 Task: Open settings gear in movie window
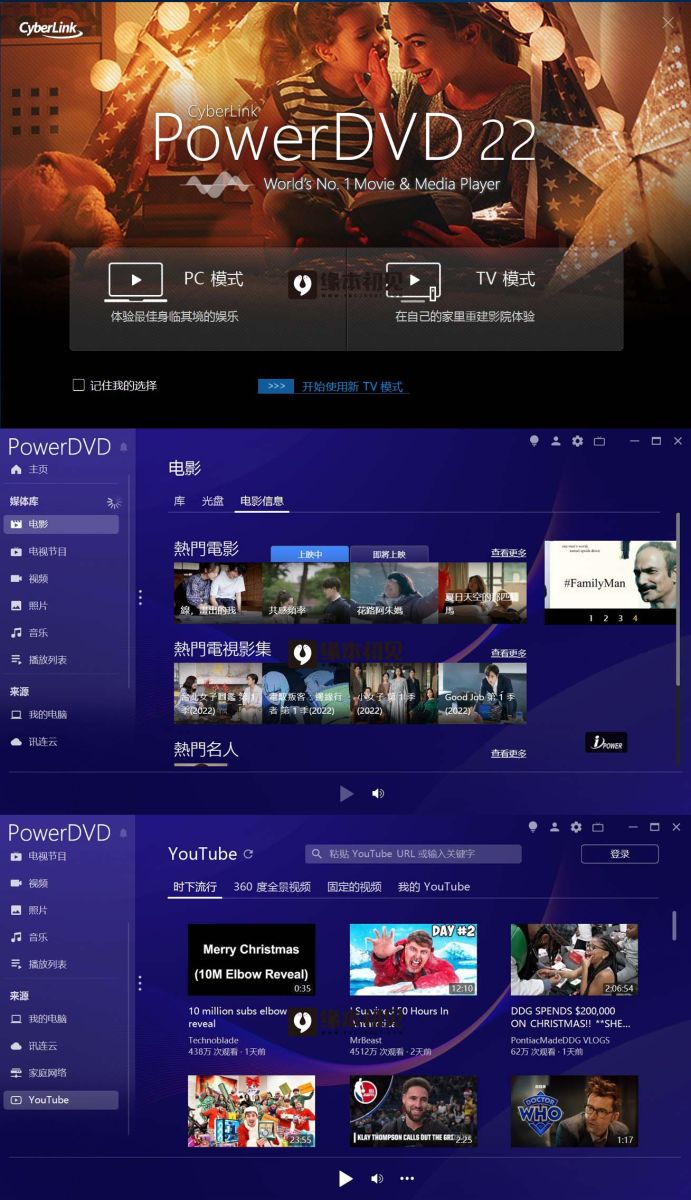click(x=577, y=441)
